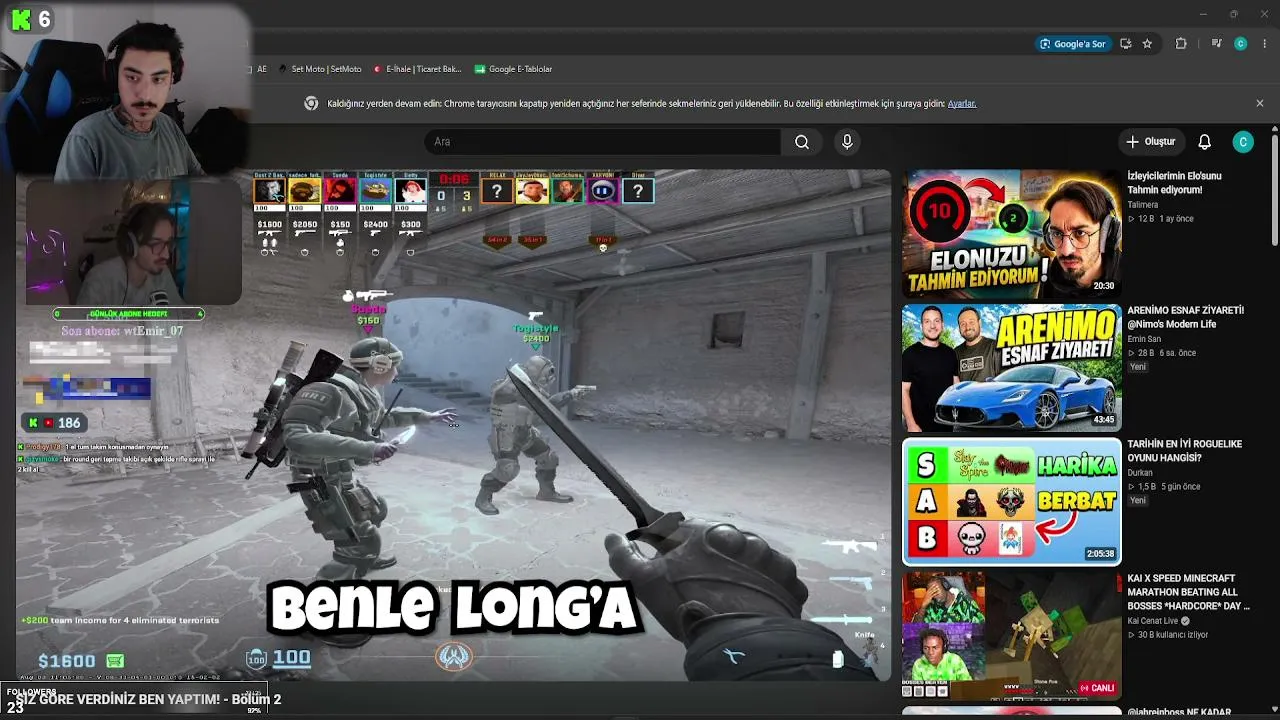Follow the Ayarlar link in the info bar
The width and height of the screenshot is (1280, 720).
[962, 104]
